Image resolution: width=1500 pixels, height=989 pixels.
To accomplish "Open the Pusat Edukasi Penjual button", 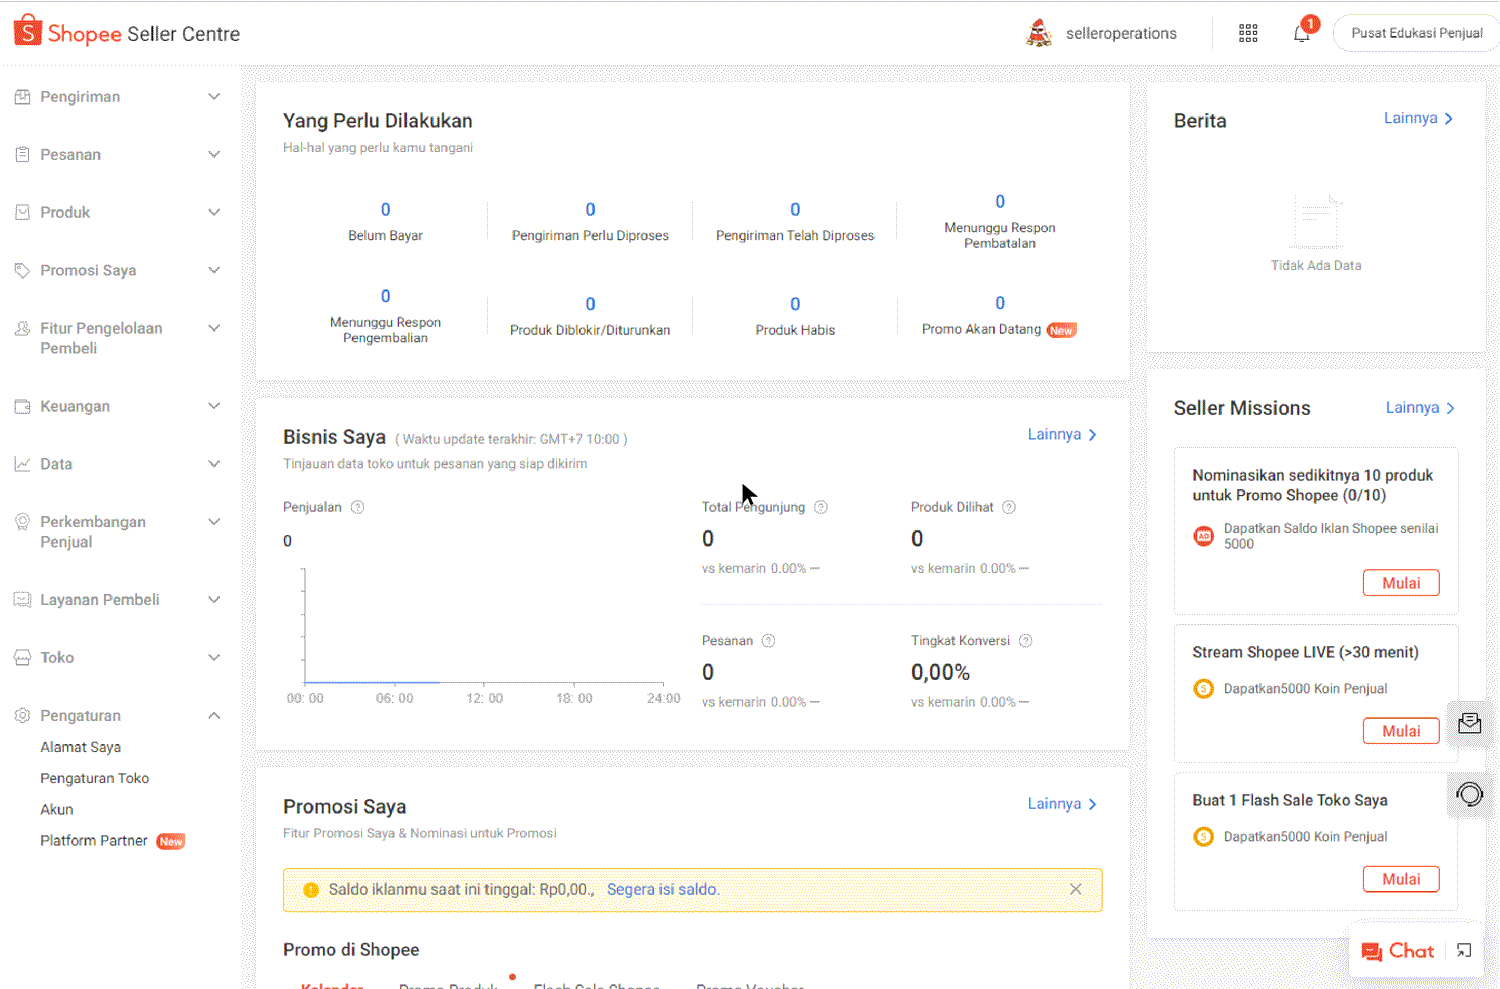I will pyautogui.click(x=1416, y=33).
